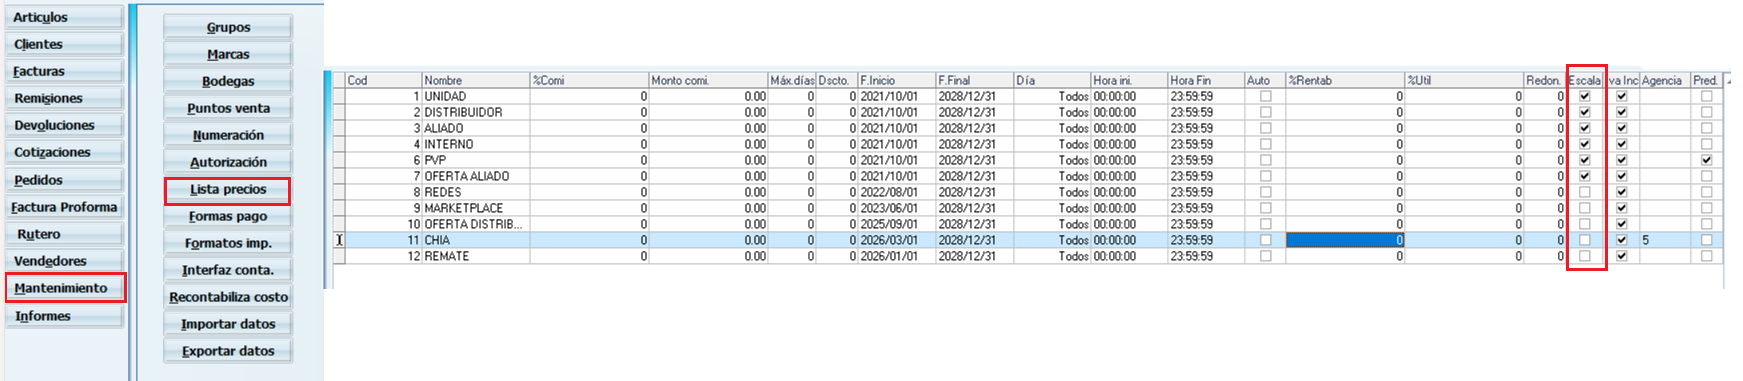Screen dimensions: 1743x381
Task: Open the Vendedores module
Action: [x=64, y=261]
